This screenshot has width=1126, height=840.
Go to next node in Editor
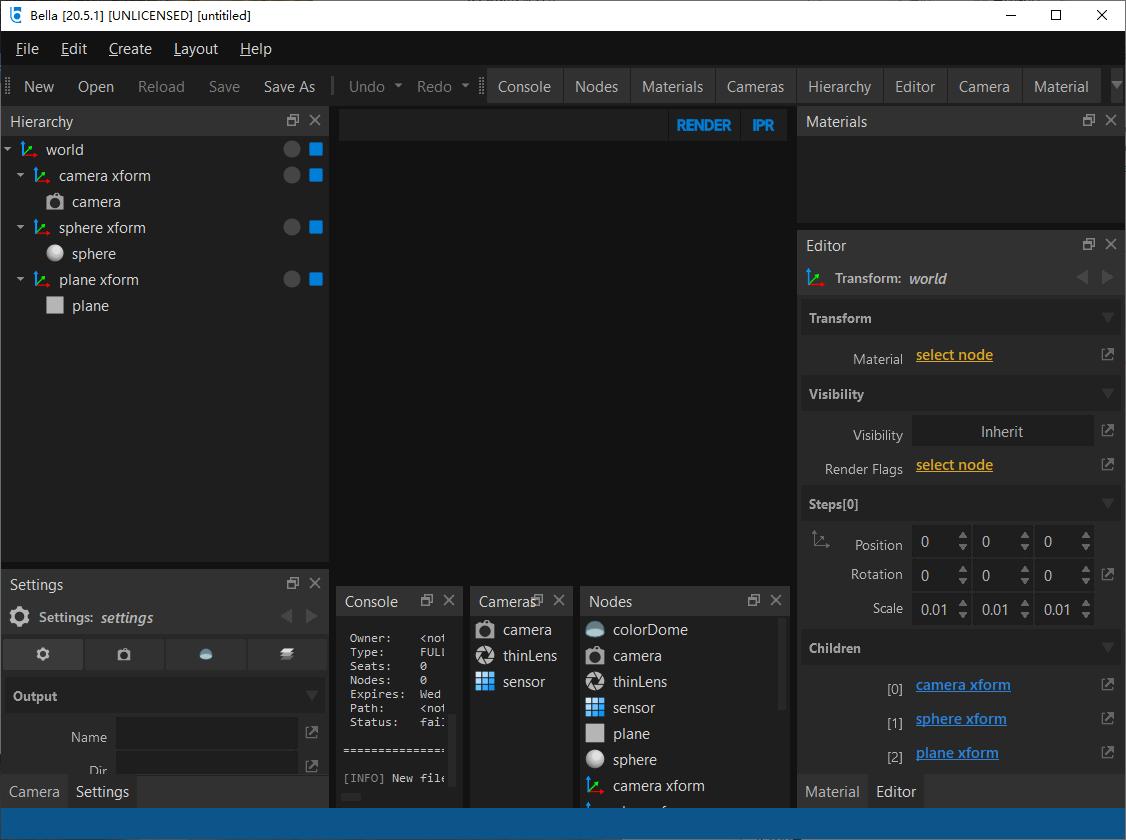(x=1107, y=277)
